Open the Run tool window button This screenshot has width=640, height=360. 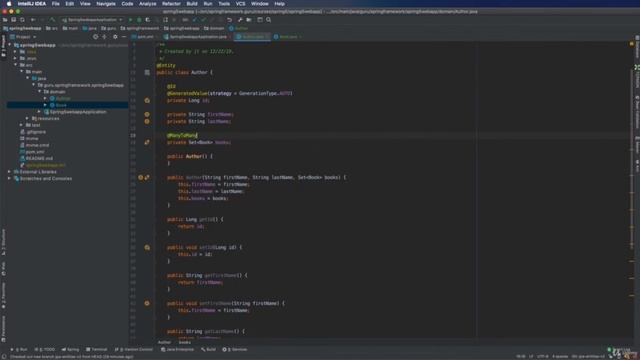pos(19,349)
